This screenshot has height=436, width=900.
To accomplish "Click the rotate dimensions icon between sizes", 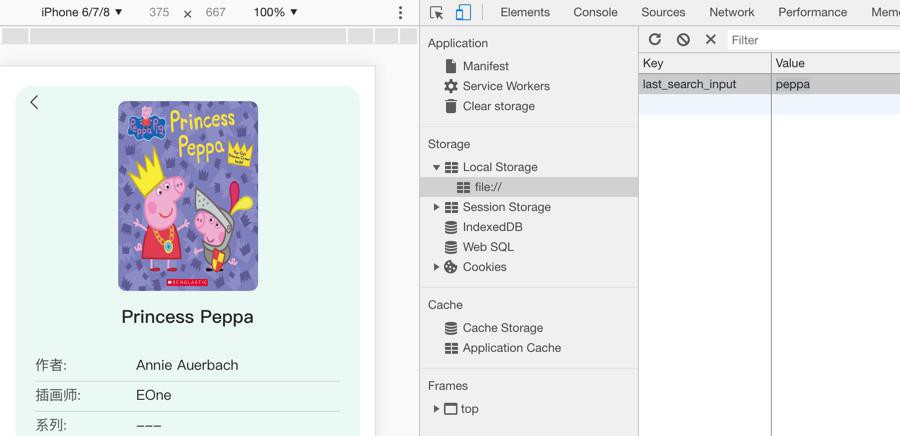I will [x=187, y=13].
